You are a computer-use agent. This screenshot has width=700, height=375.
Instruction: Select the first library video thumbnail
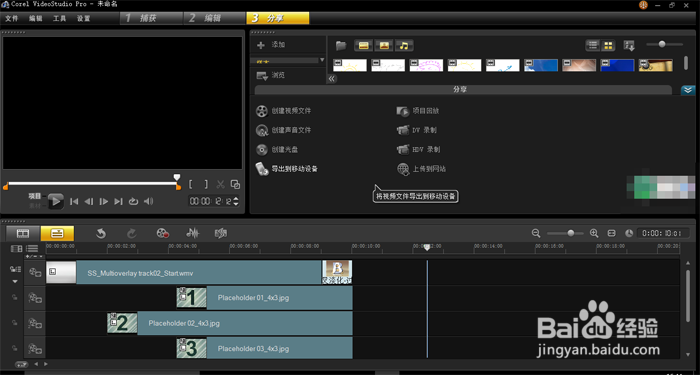click(x=350, y=65)
